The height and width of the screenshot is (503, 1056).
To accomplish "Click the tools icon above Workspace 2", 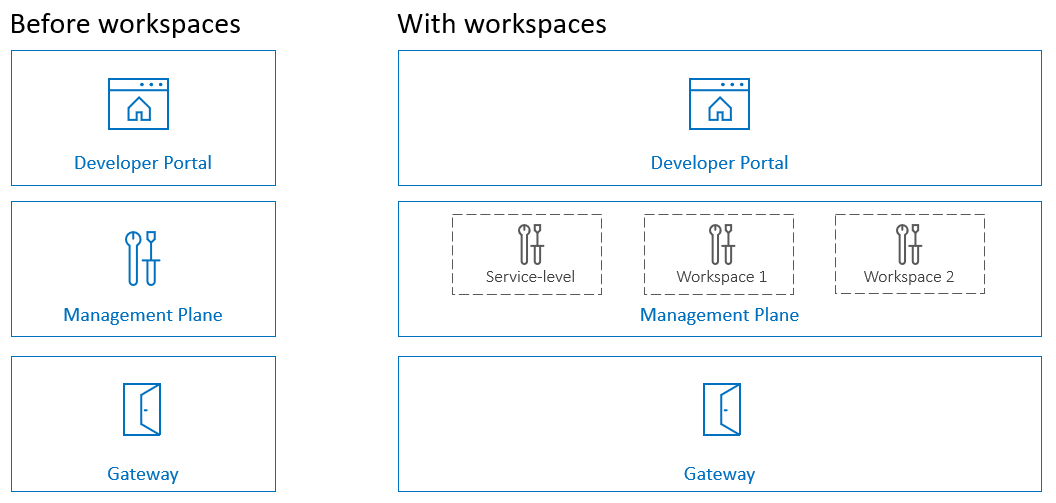I will [909, 244].
